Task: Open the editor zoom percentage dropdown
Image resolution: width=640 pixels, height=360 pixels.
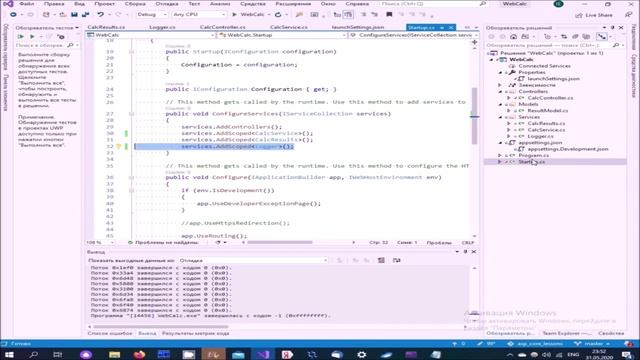Action: (100, 242)
